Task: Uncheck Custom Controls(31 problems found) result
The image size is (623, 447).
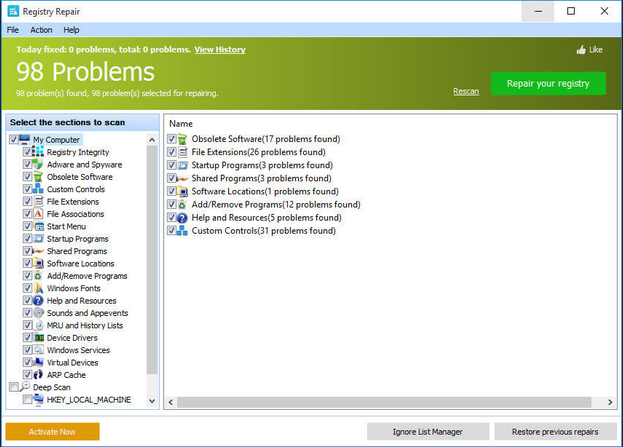Action: tap(172, 230)
